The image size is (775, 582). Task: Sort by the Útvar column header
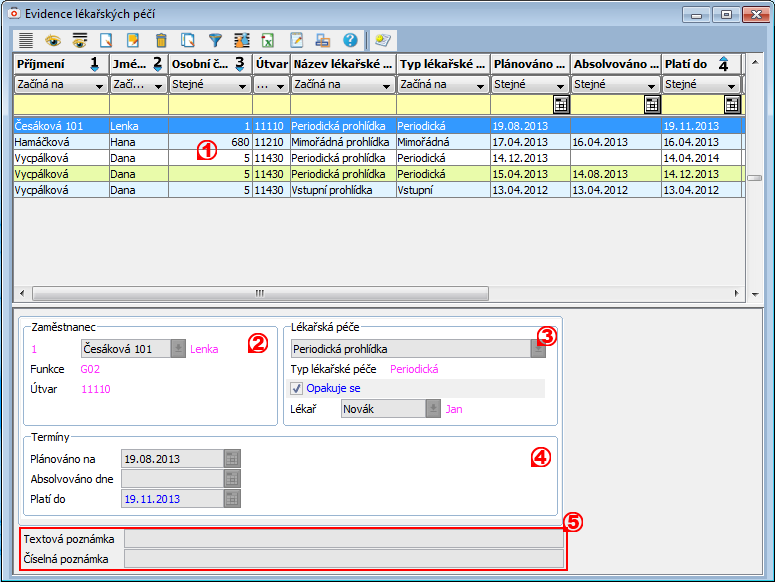270,64
